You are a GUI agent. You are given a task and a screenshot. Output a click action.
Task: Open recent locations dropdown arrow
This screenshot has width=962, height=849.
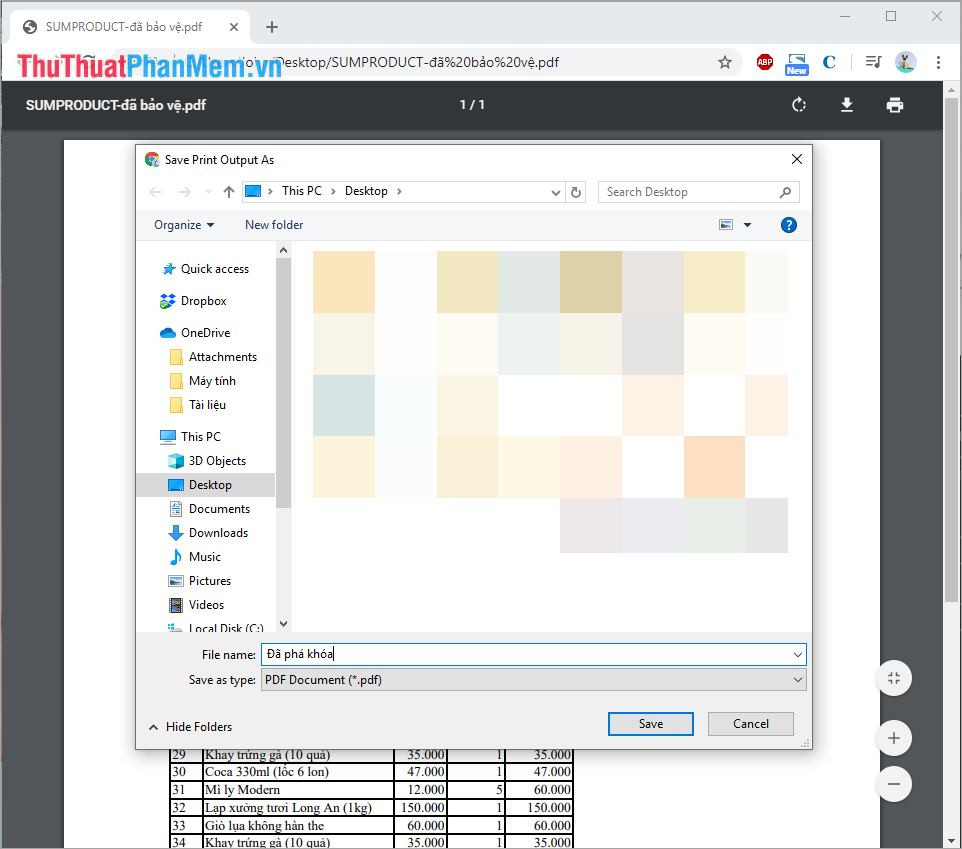click(x=208, y=192)
